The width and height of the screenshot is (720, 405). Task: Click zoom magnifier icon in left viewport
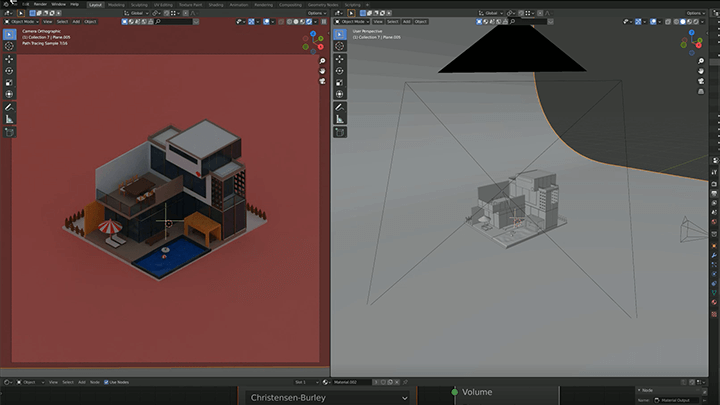(322, 61)
